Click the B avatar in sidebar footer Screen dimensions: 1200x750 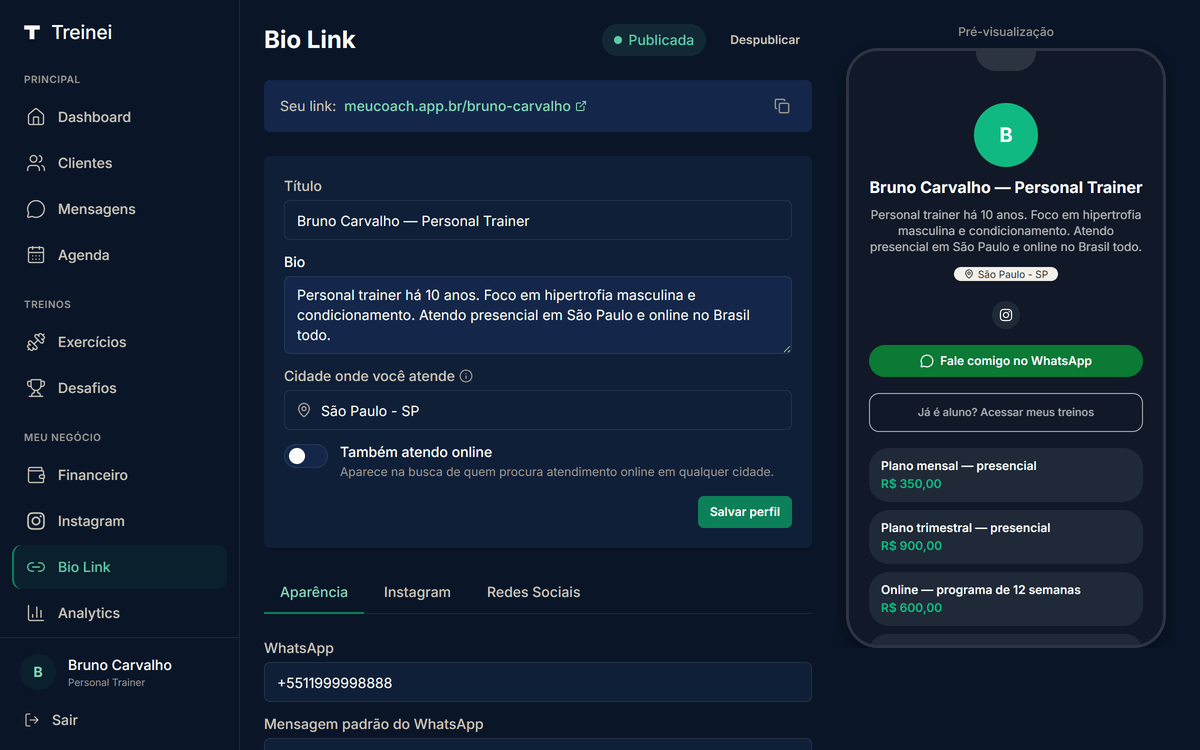pos(38,673)
